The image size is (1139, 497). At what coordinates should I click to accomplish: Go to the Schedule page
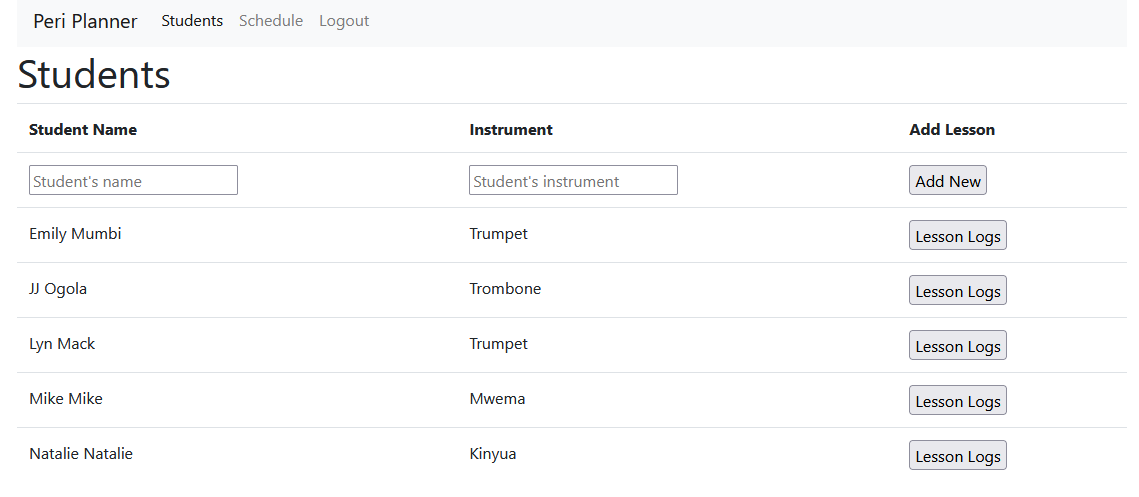tap(271, 21)
